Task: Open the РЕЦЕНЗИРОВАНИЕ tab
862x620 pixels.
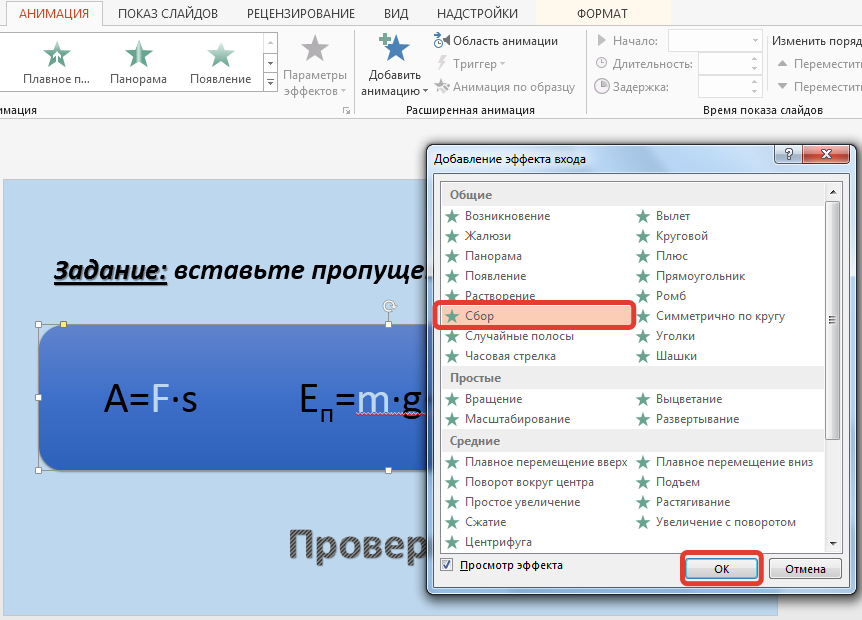Action: click(301, 13)
